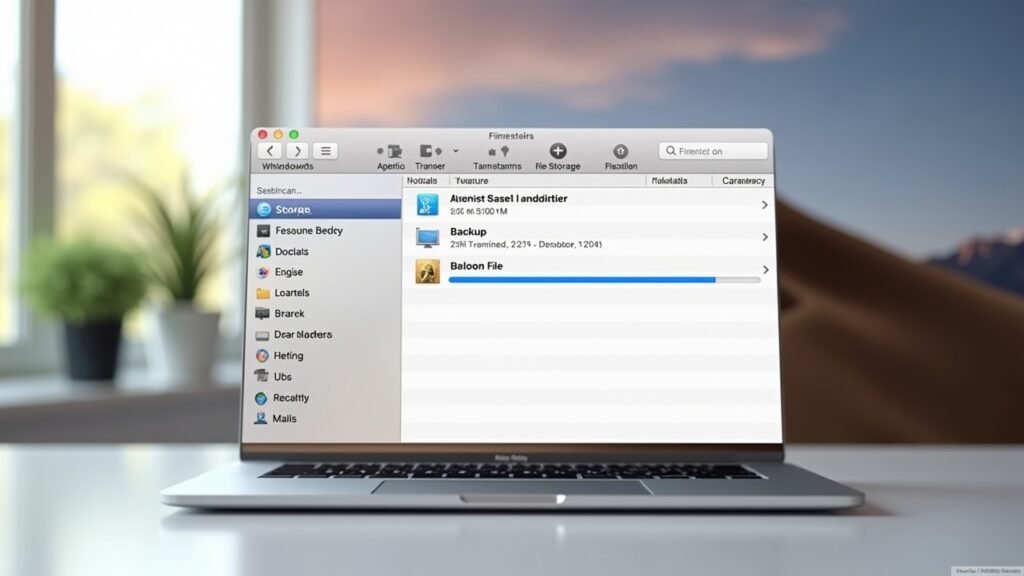This screenshot has height=576, width=1024.
Task: Expand the Baloon File chevron
Action: (765, 270)
